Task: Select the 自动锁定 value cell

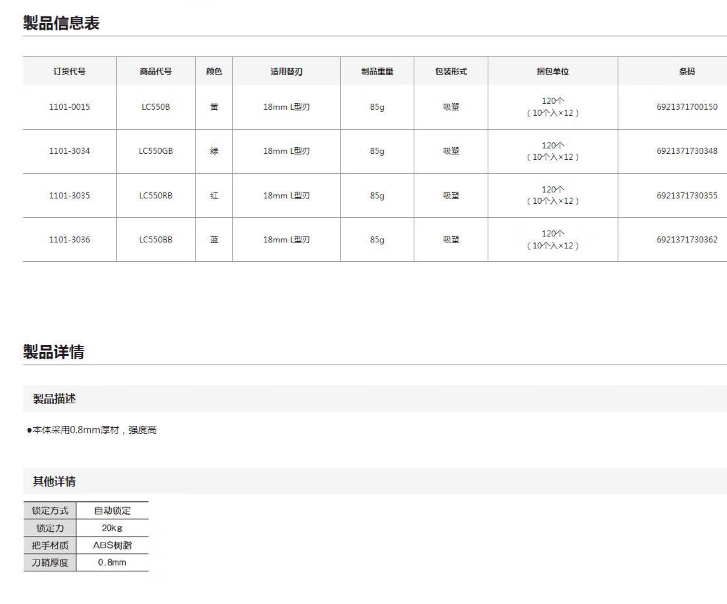Action: coord(112,511)
